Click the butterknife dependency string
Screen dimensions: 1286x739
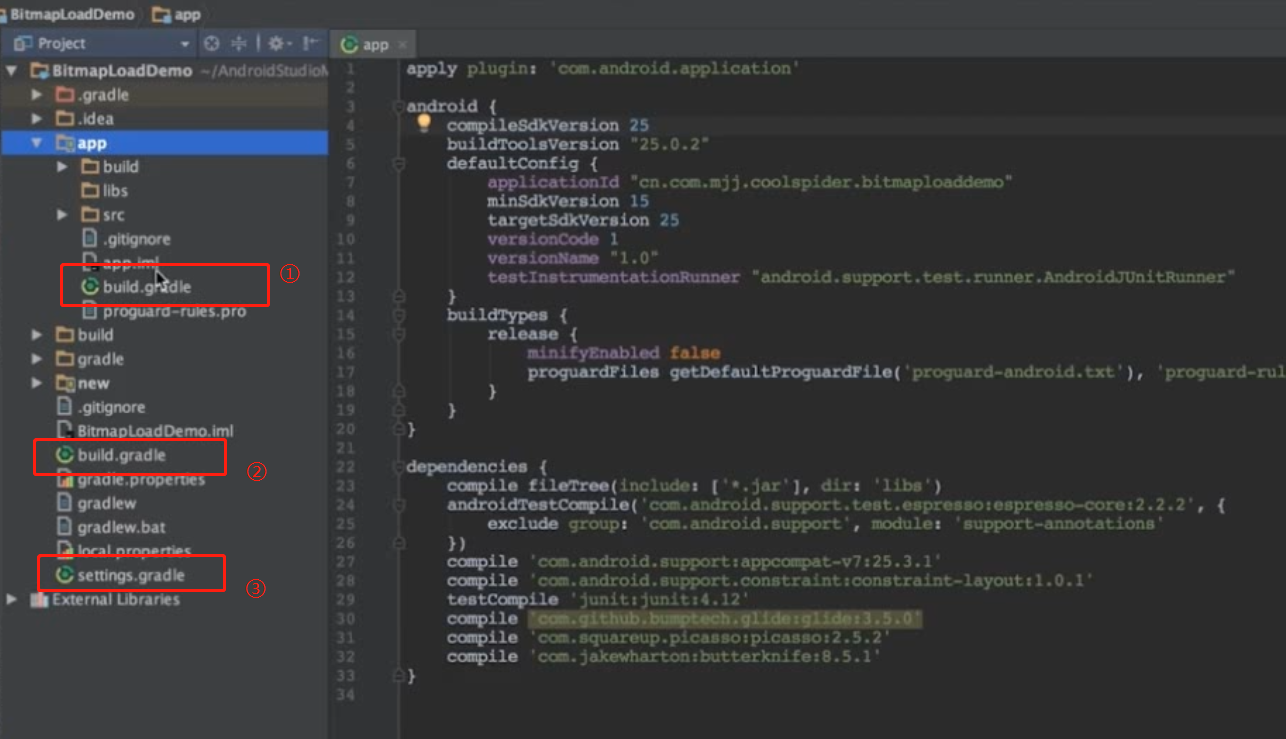(704, 657)
